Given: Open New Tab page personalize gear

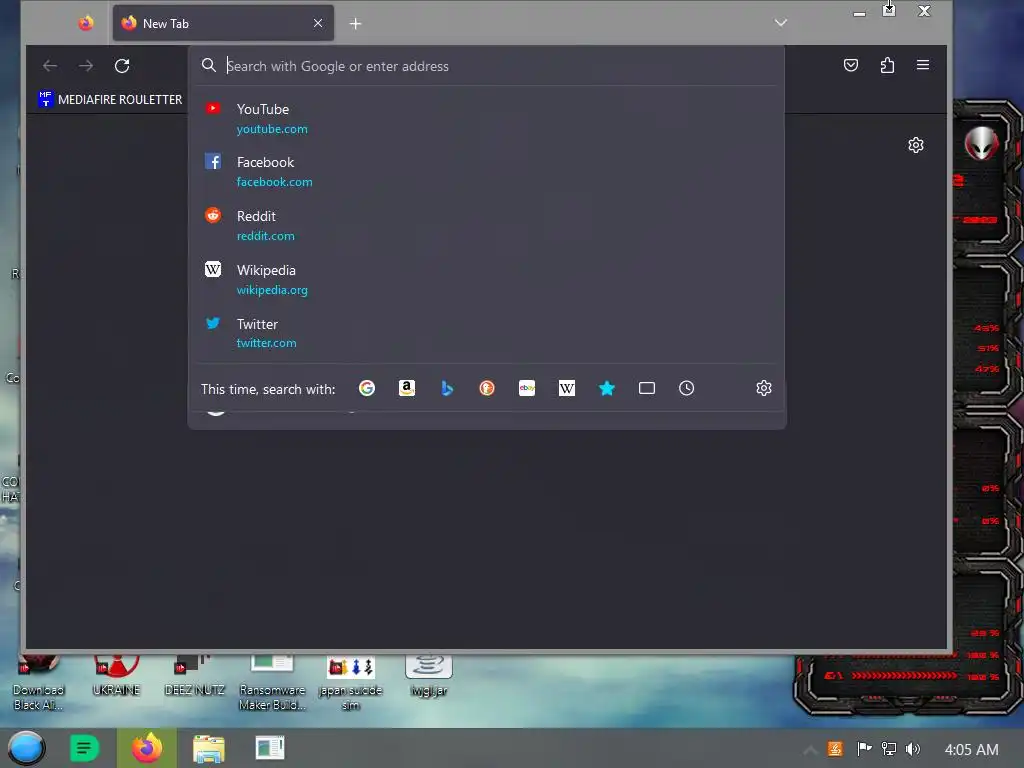Looking at the screenshot, I should pos(916,145).
